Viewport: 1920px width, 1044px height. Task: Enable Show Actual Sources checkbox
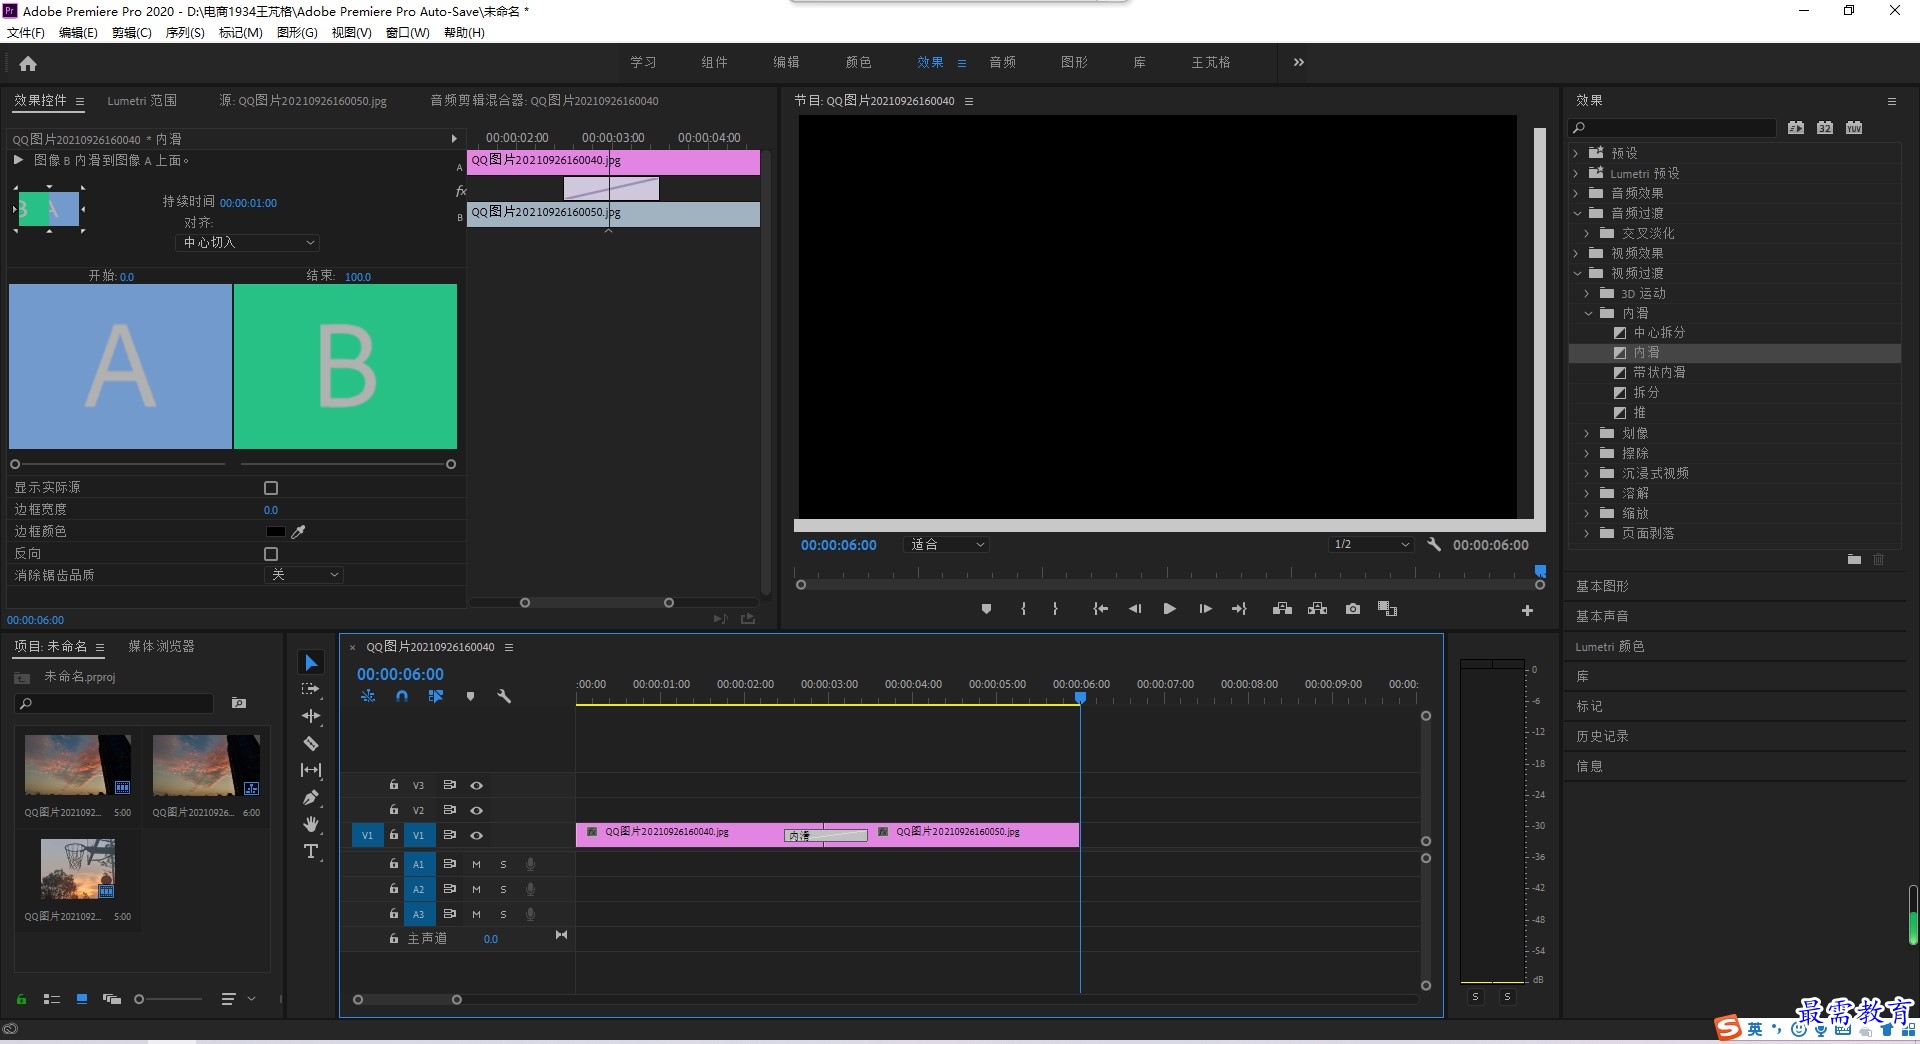click(x=271, y=488)
